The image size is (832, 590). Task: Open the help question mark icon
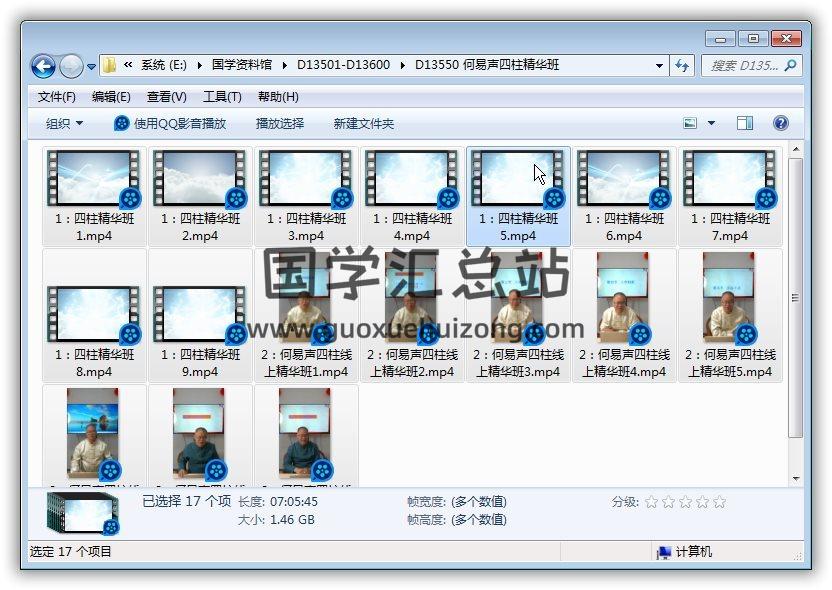[781, 123]
